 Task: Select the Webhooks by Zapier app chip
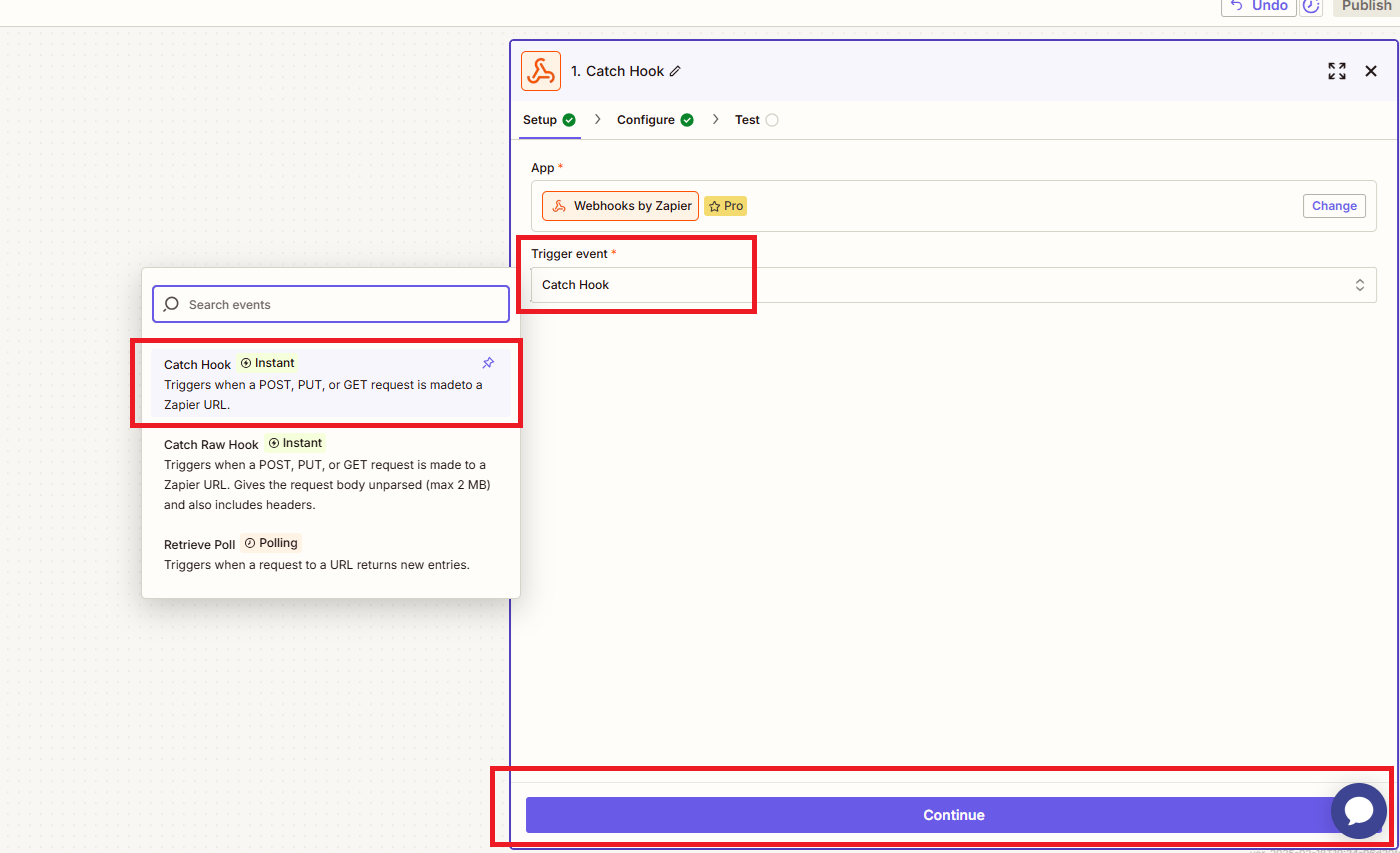[x=620, y=206]
